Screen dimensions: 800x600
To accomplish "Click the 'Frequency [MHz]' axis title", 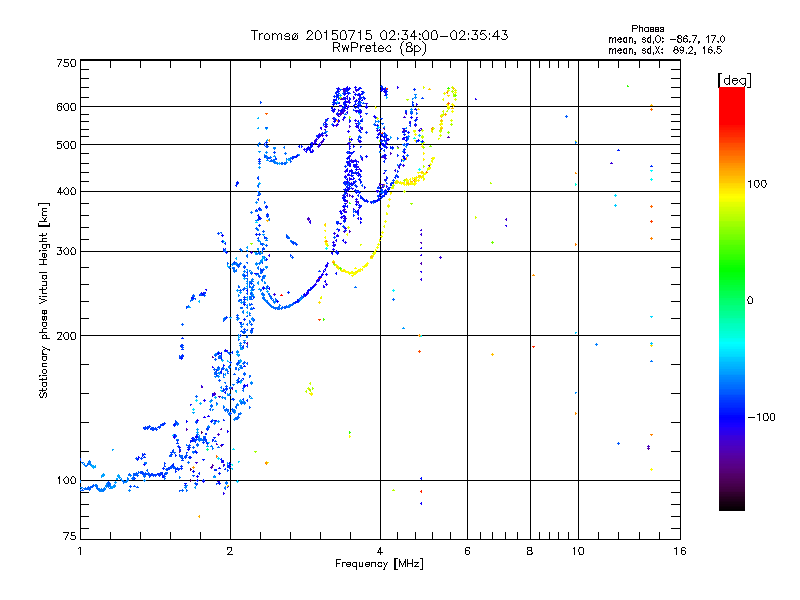I will pyautogui.click(x=379, y=564).
